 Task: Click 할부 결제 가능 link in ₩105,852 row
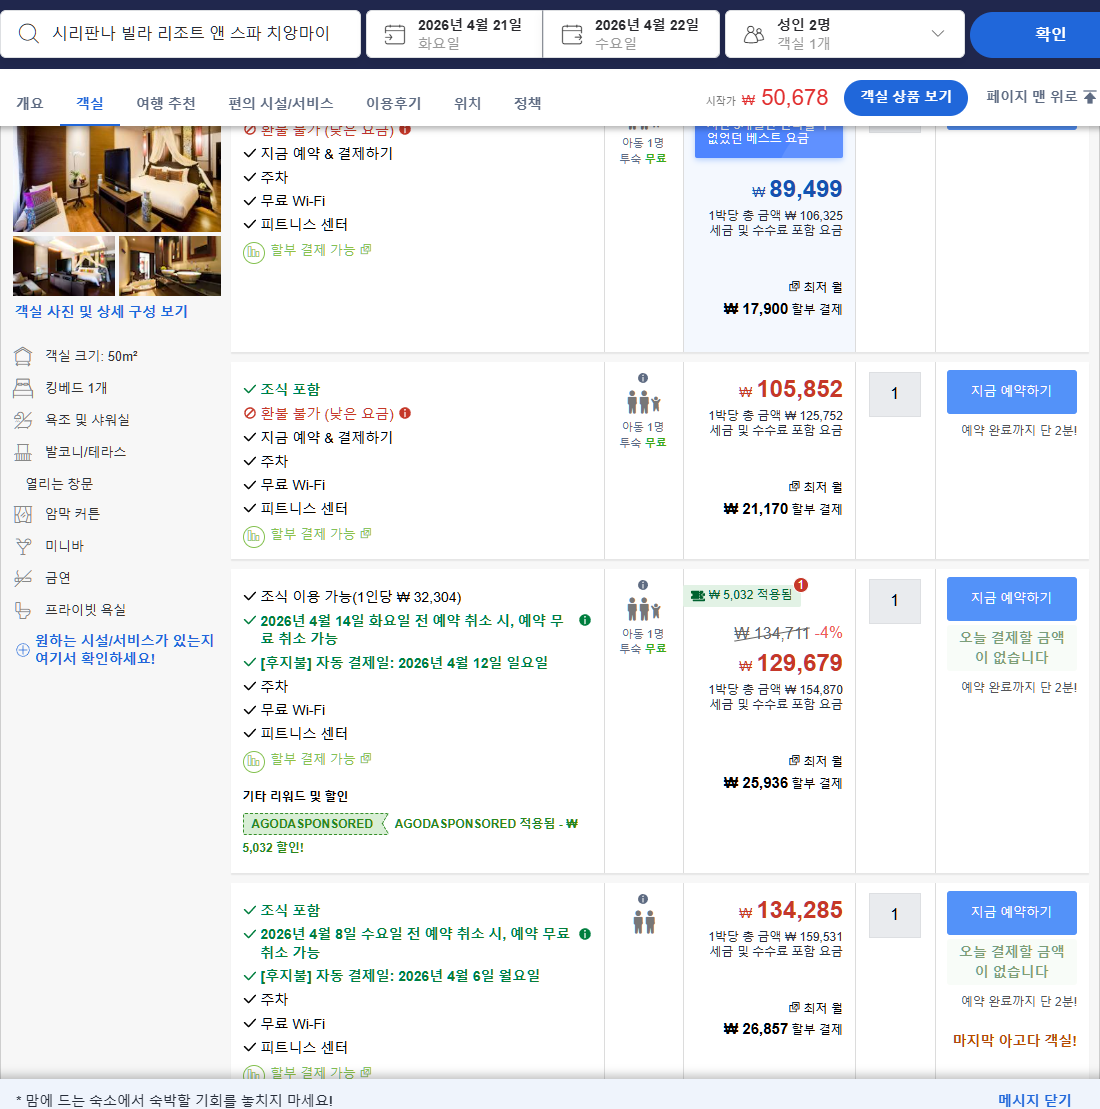[313, 533]
